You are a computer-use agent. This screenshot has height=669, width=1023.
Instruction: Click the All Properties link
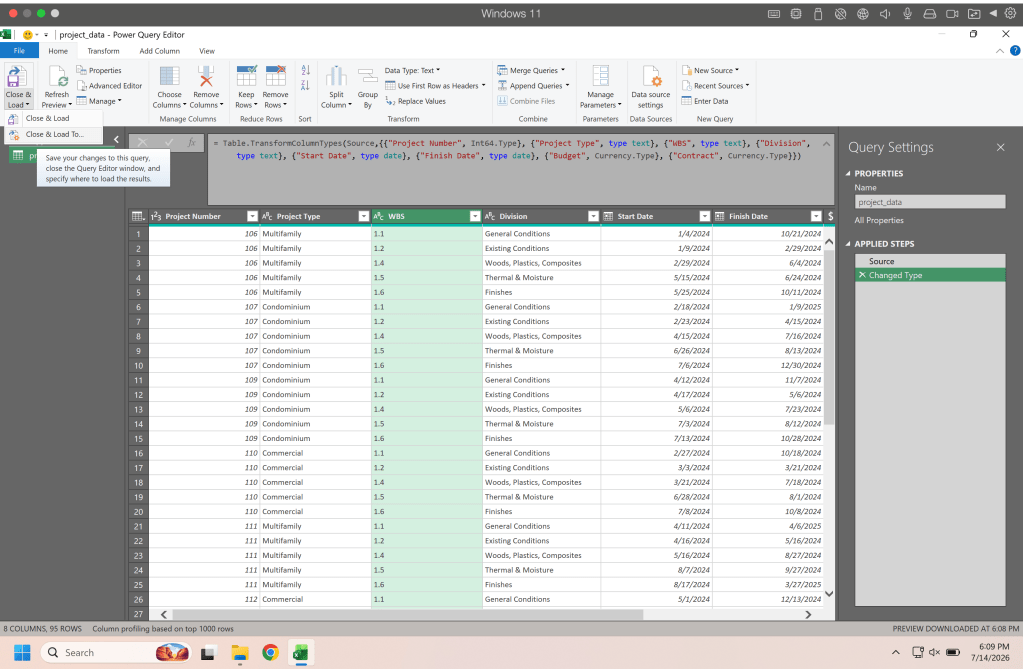(879, 221)
